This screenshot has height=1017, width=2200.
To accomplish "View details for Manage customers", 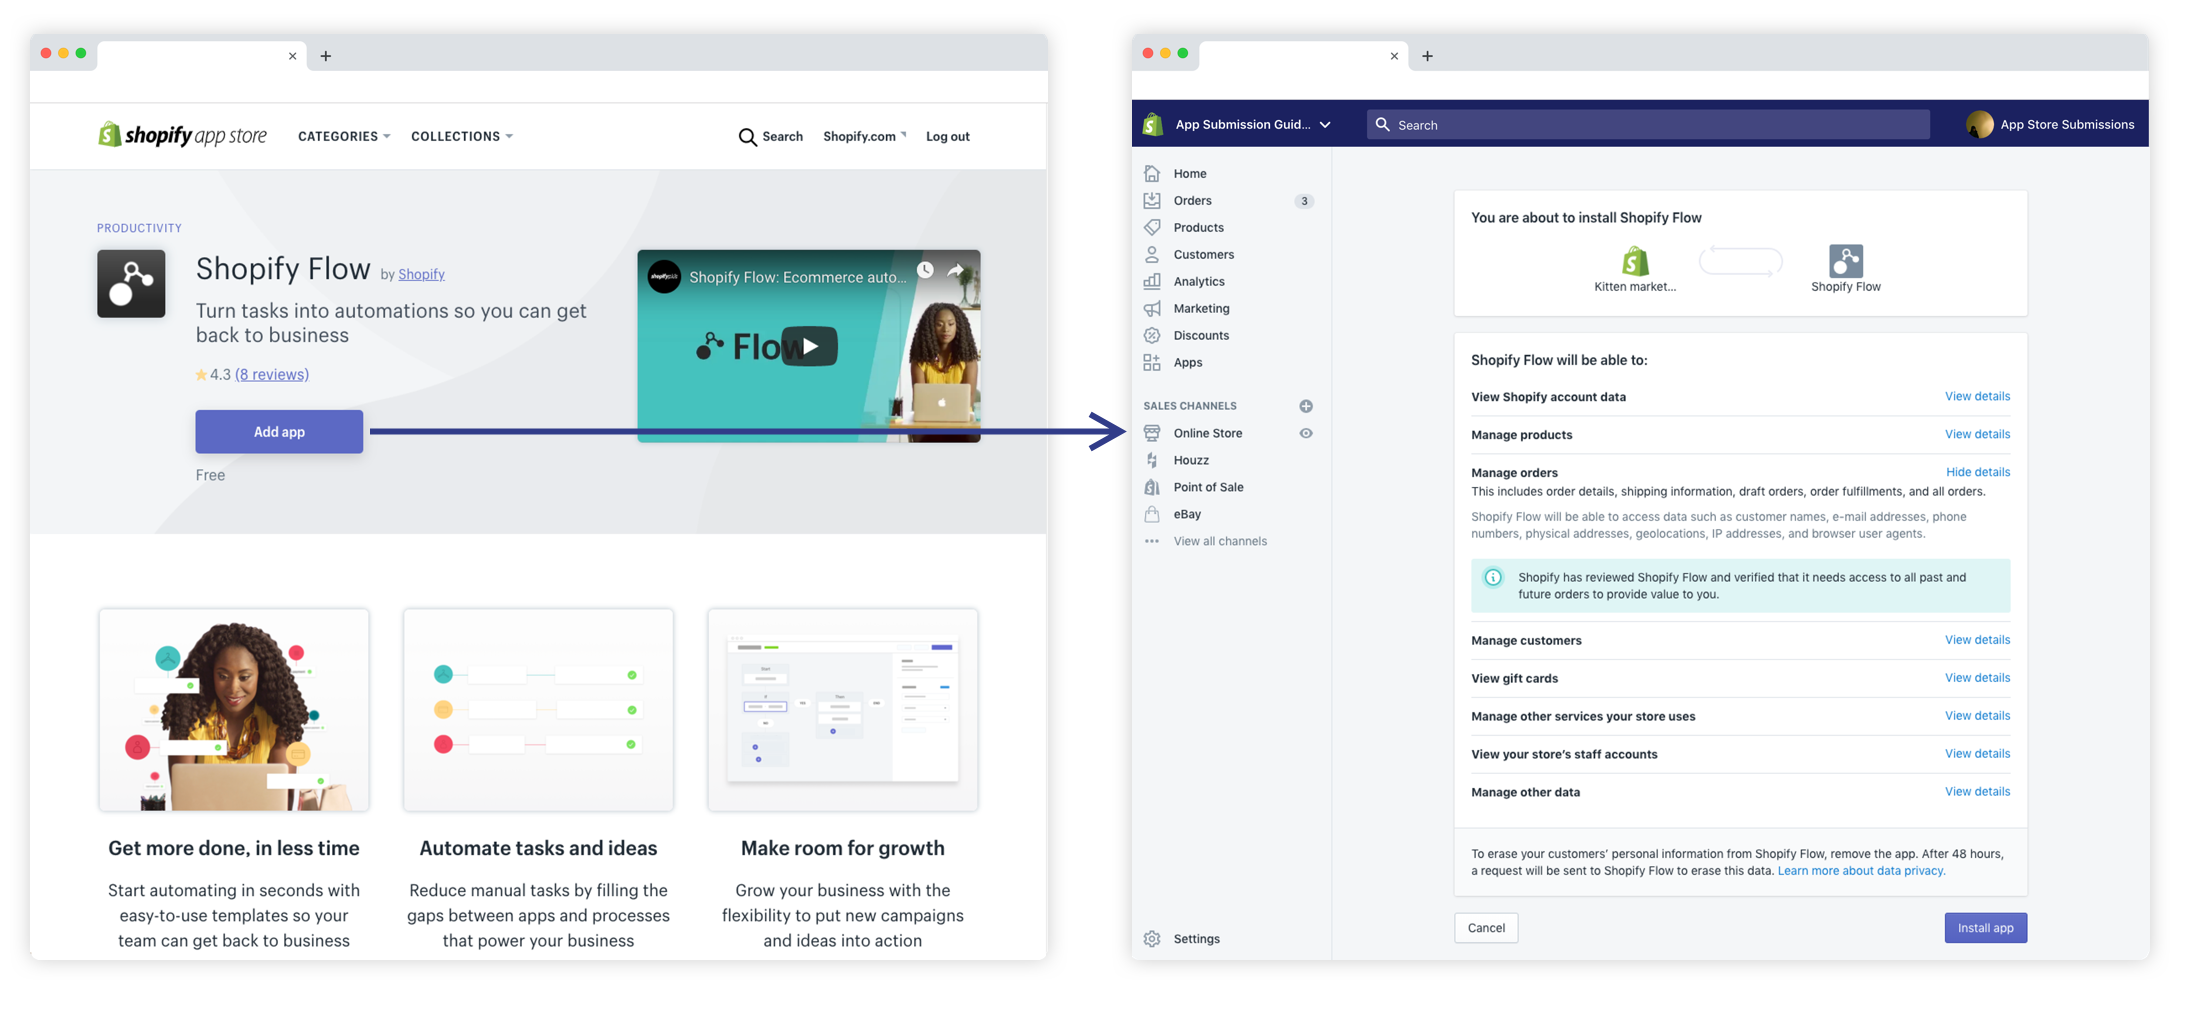I will click(x=1977, y=640).
